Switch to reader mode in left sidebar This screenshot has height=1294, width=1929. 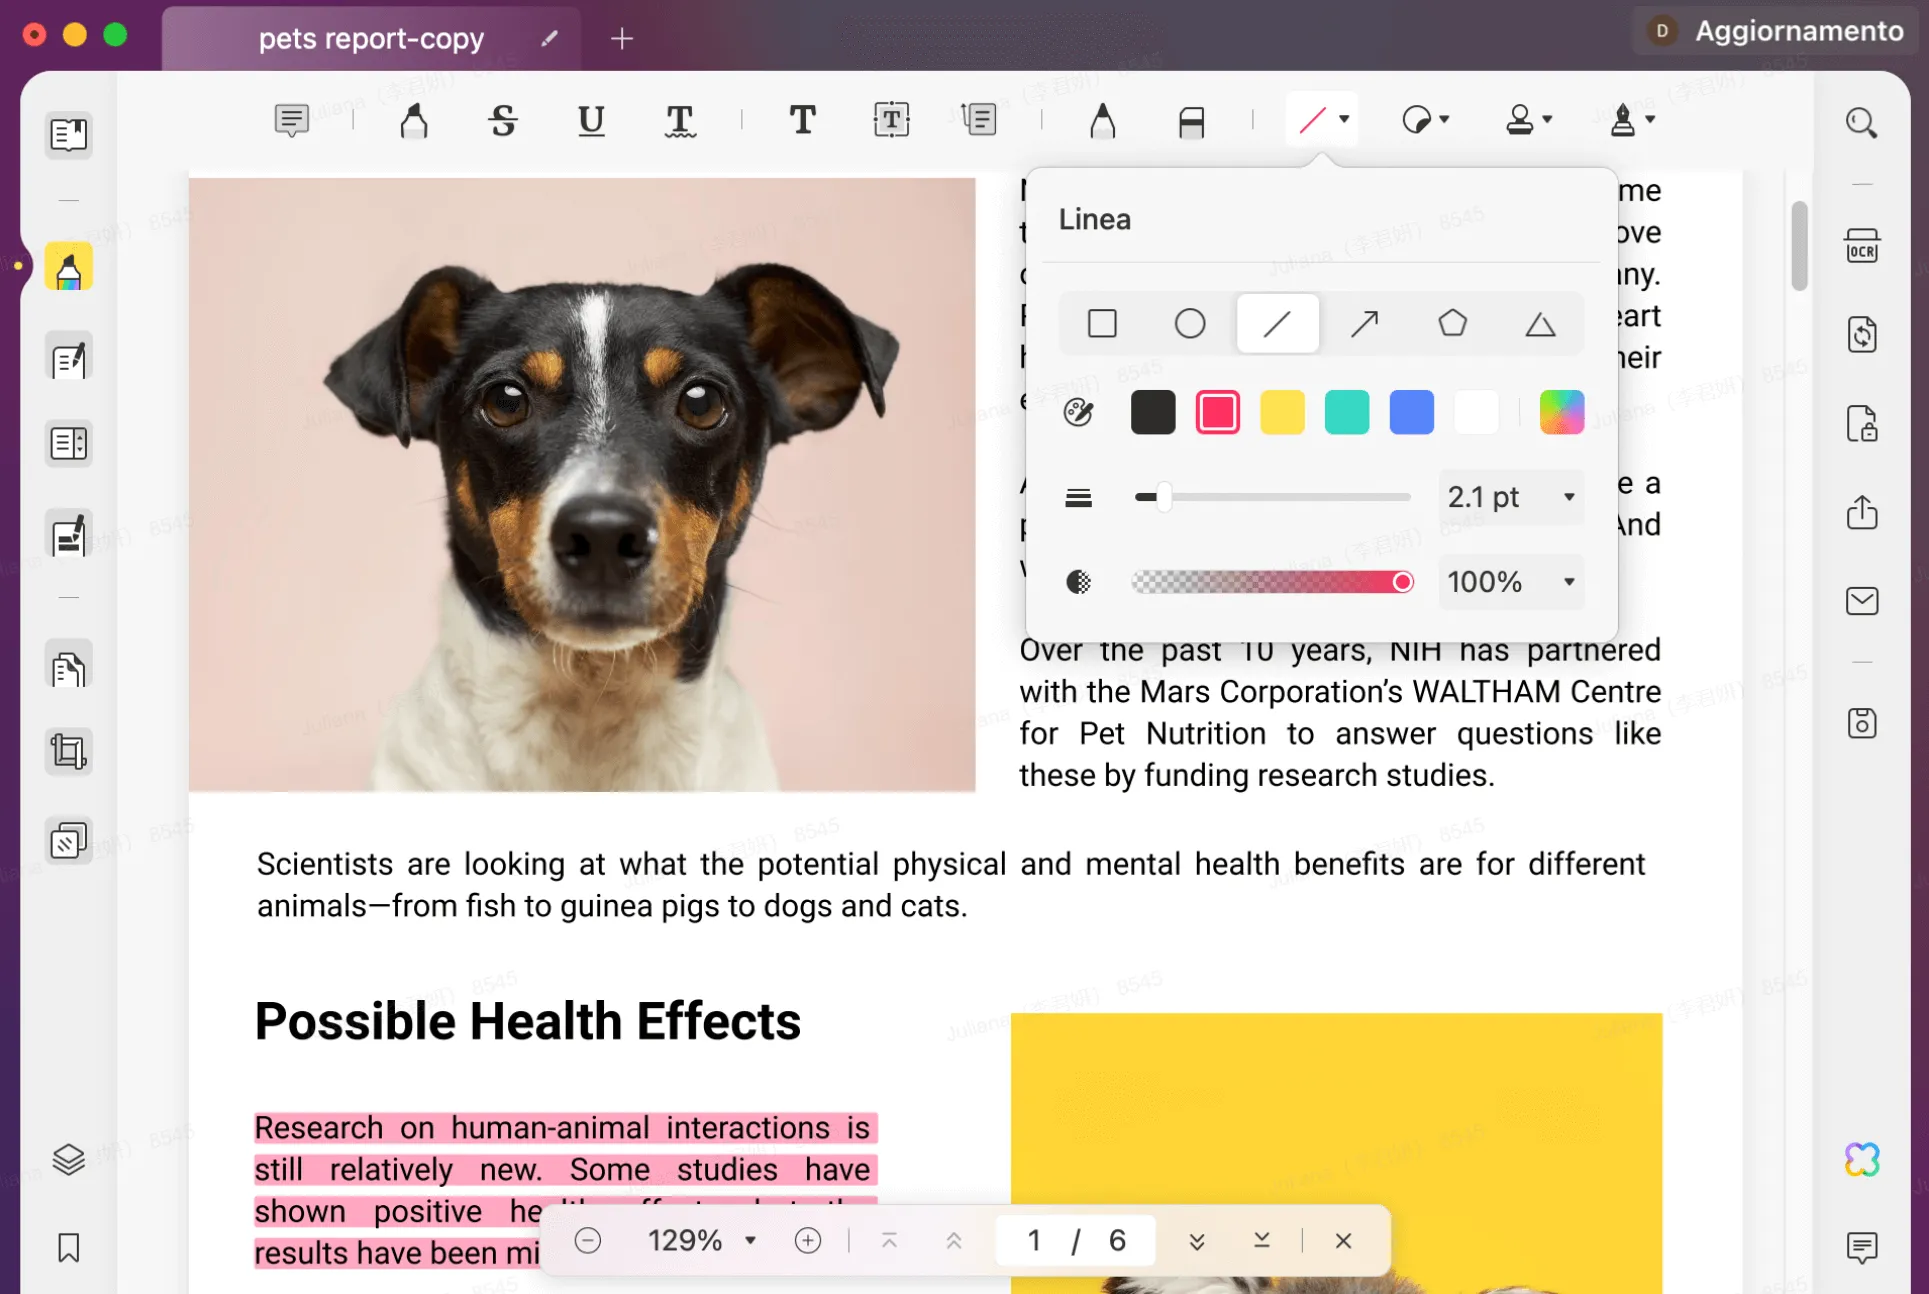(x=68, y=134)
